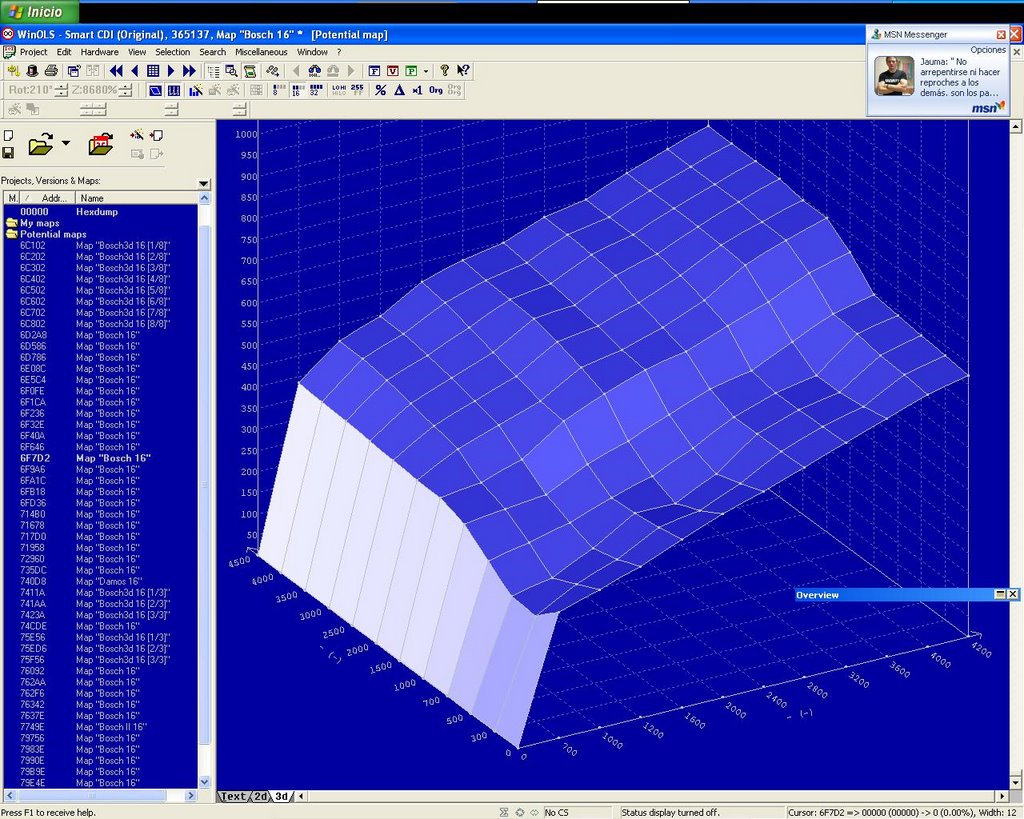This screenshot has height=819, width=1024.
Task: Open the Selection menu
Action: pos(172,52)
